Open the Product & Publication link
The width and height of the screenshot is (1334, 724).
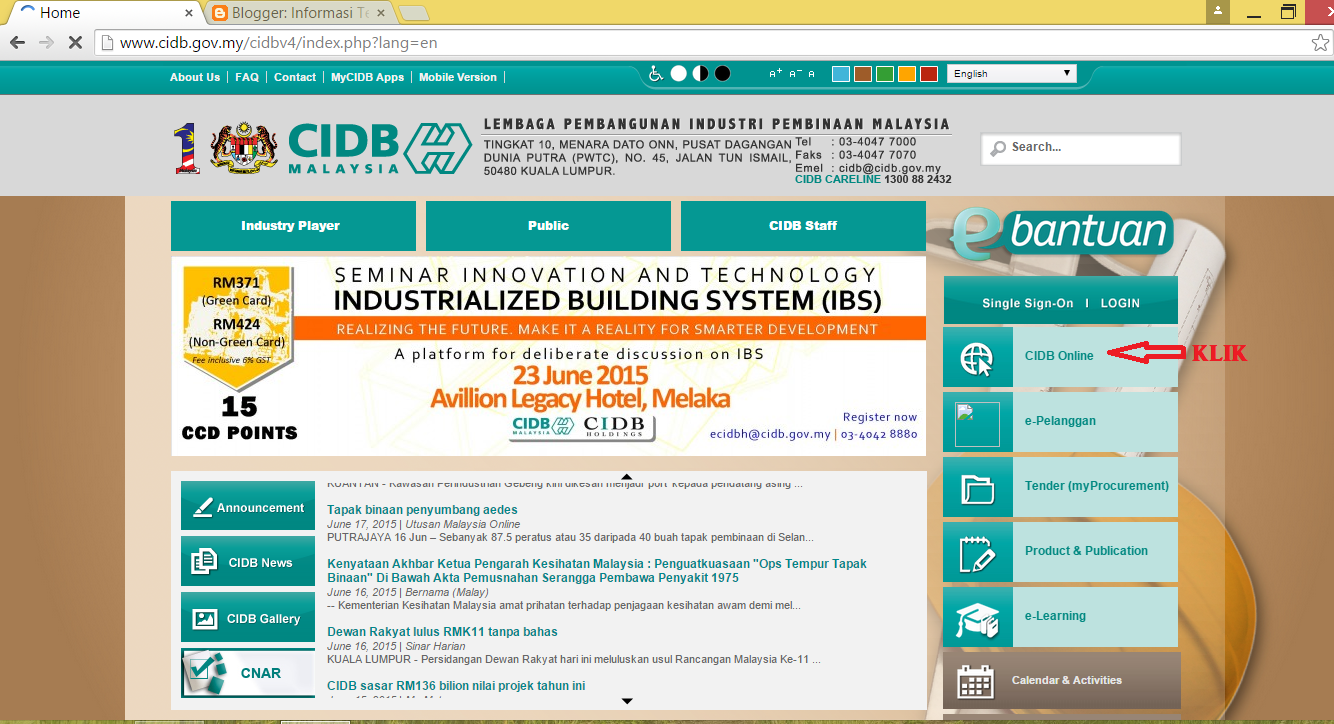1086,551
